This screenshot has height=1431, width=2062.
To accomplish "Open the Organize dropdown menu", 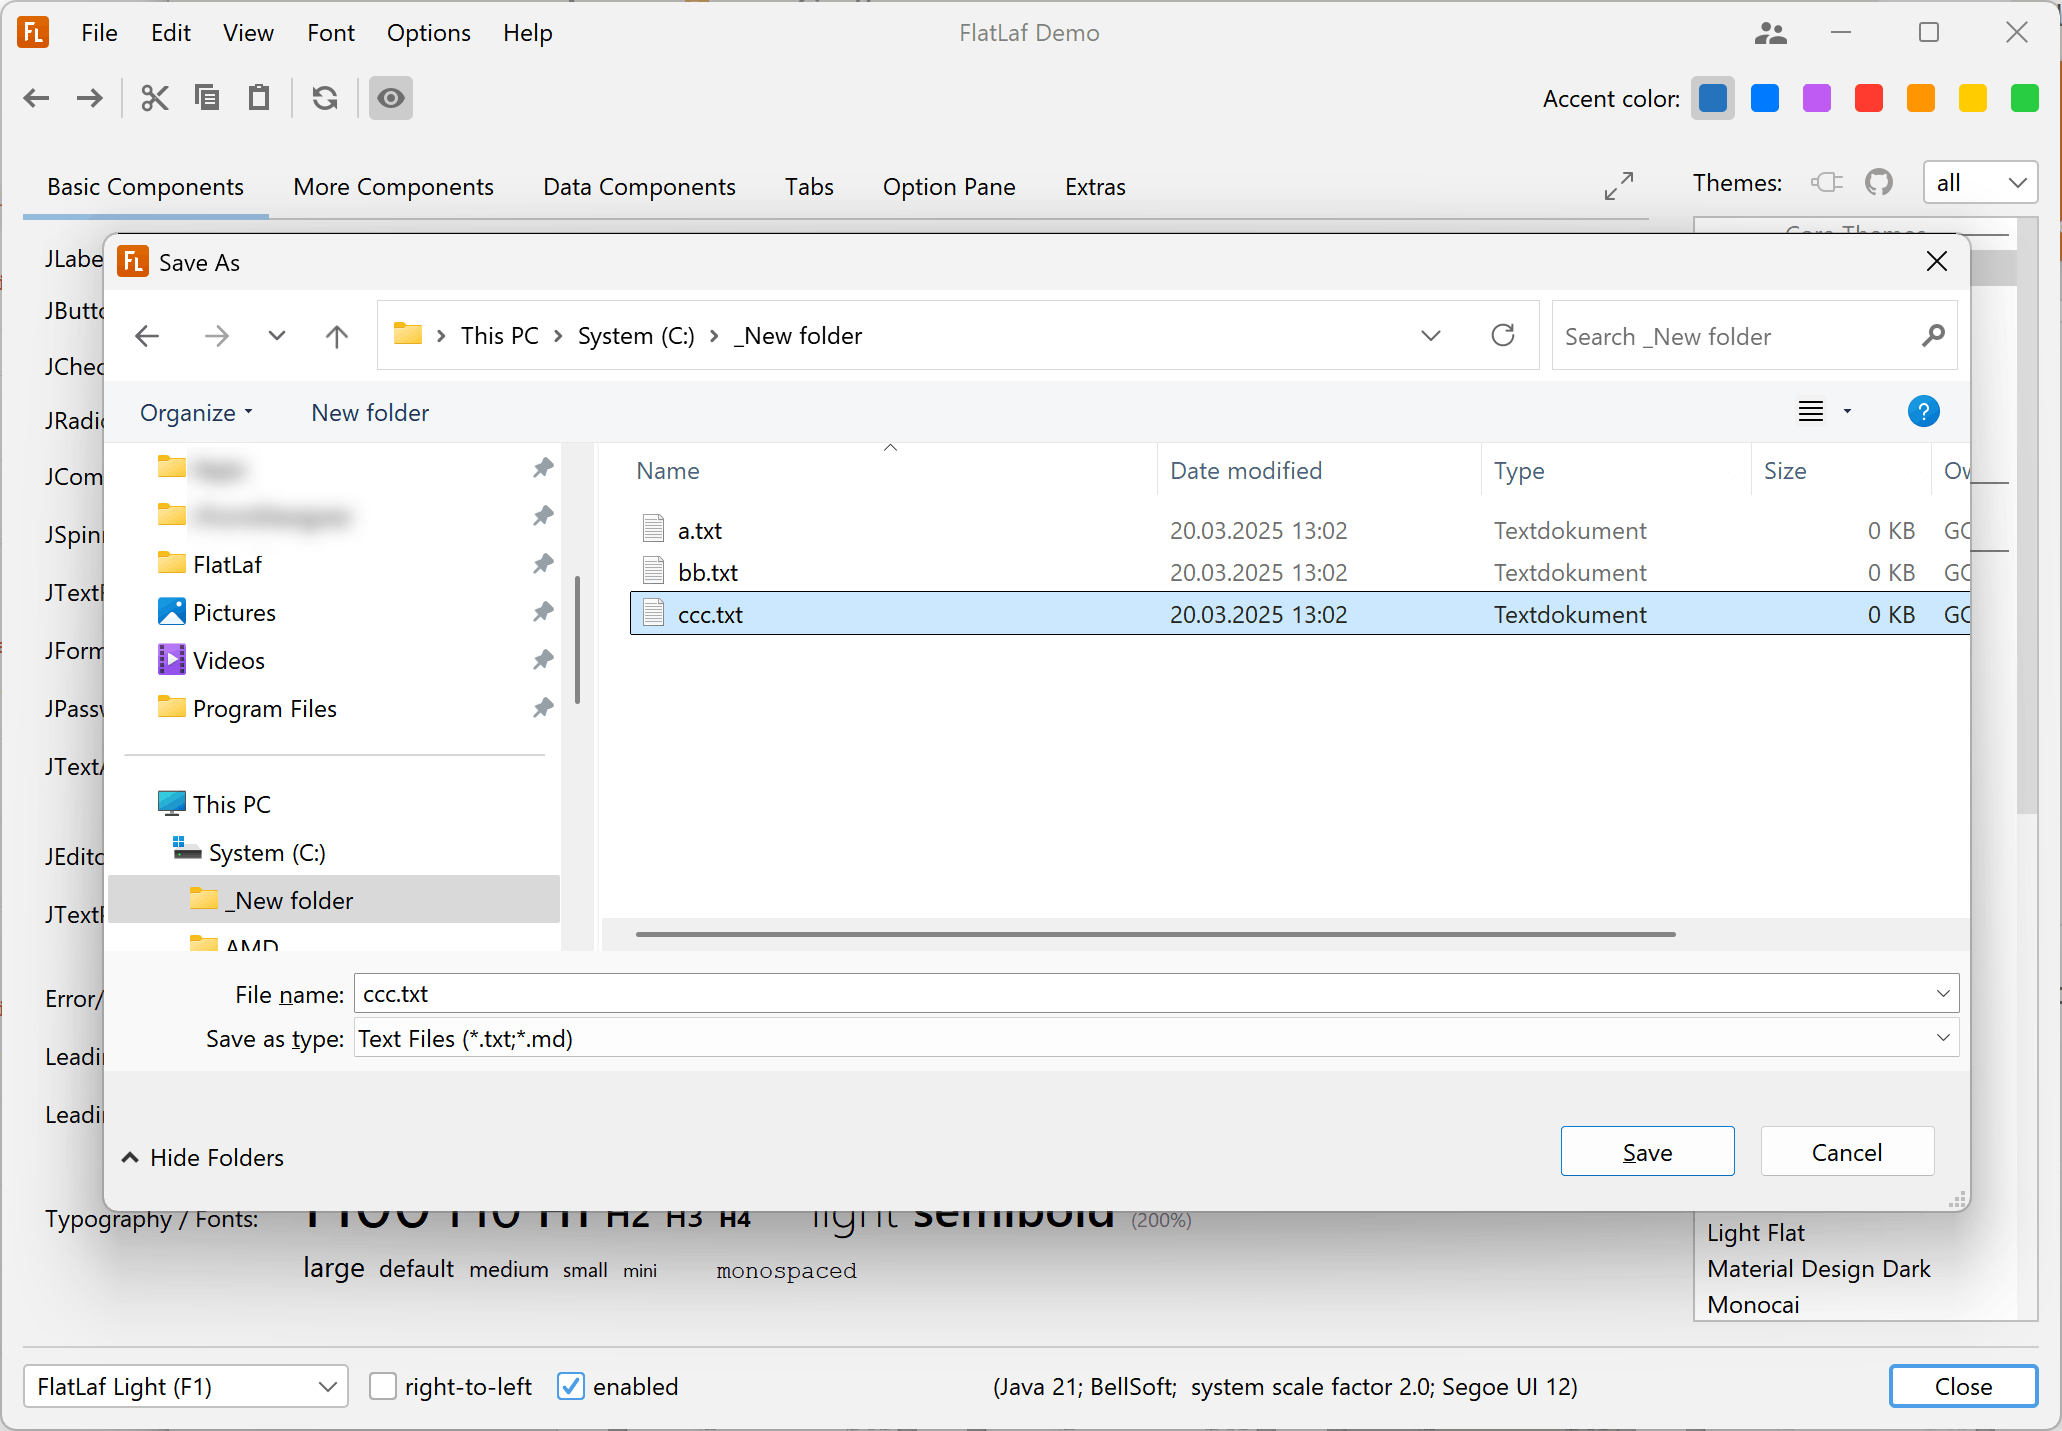I will [x=197, y=413].
